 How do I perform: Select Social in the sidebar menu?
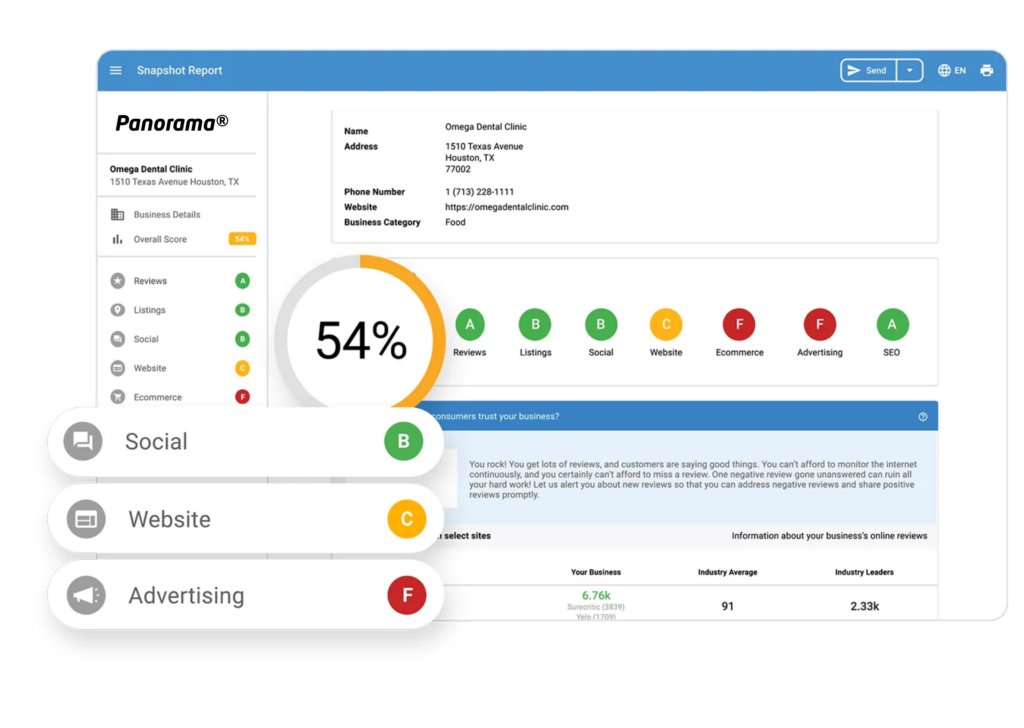coord(146,339)
